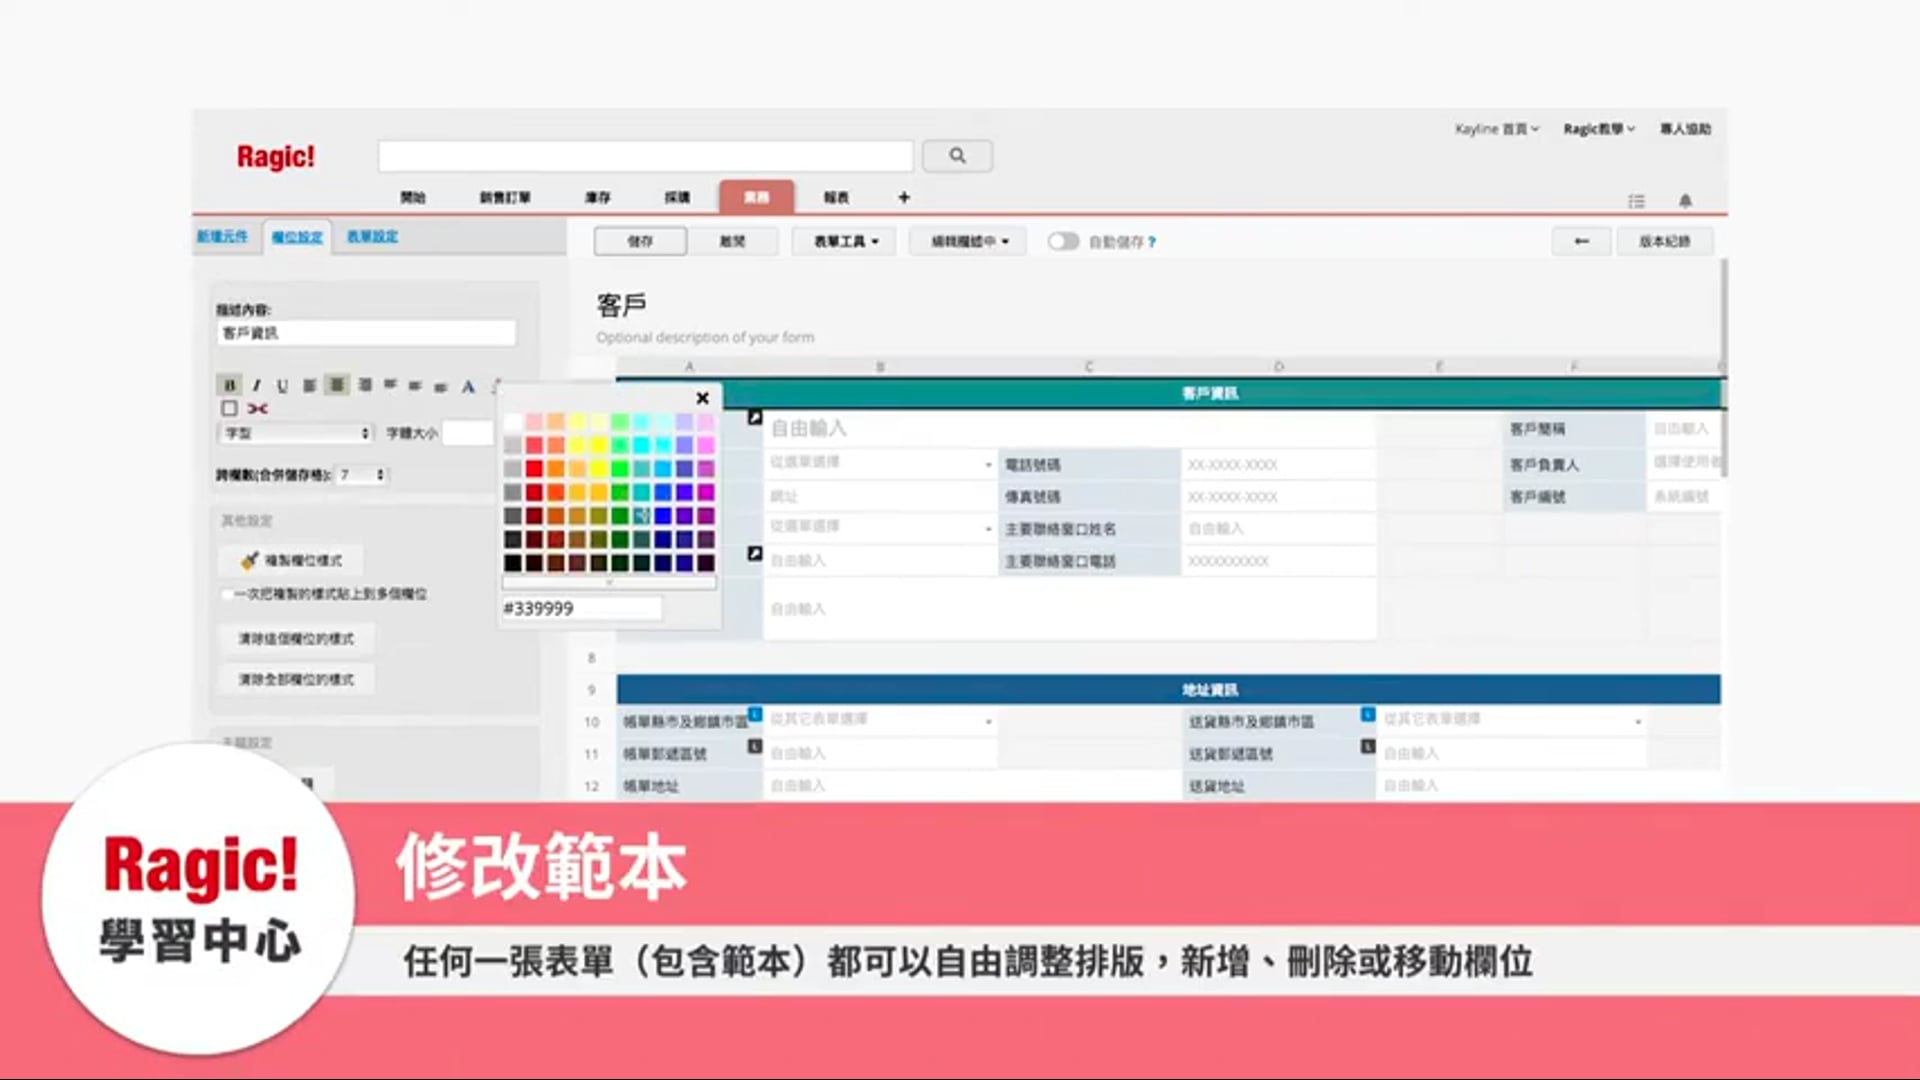This screenshot has height=1080, width=1920.
Task: Toggle the auto-save switch
Action: click(1063, 241)
